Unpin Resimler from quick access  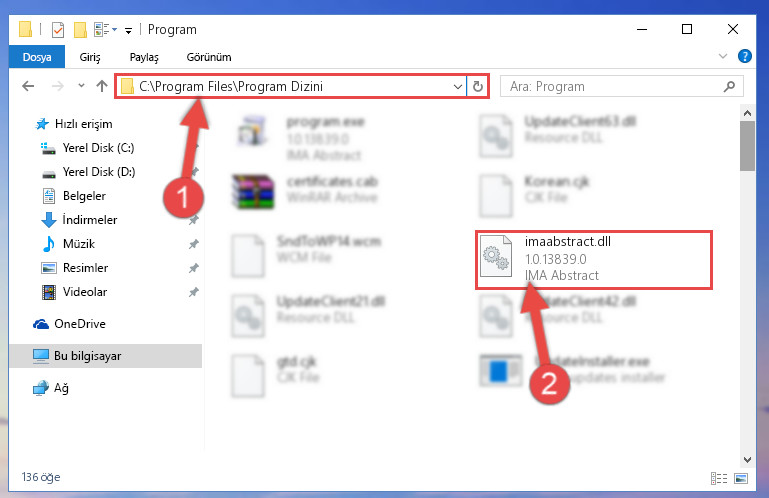coord(194,268)
